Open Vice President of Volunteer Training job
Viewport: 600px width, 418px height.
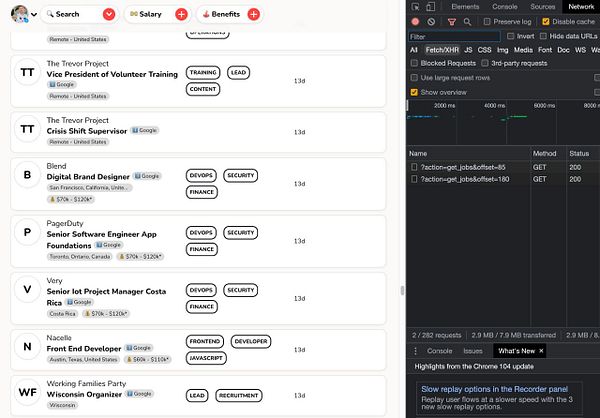(112, 74)
